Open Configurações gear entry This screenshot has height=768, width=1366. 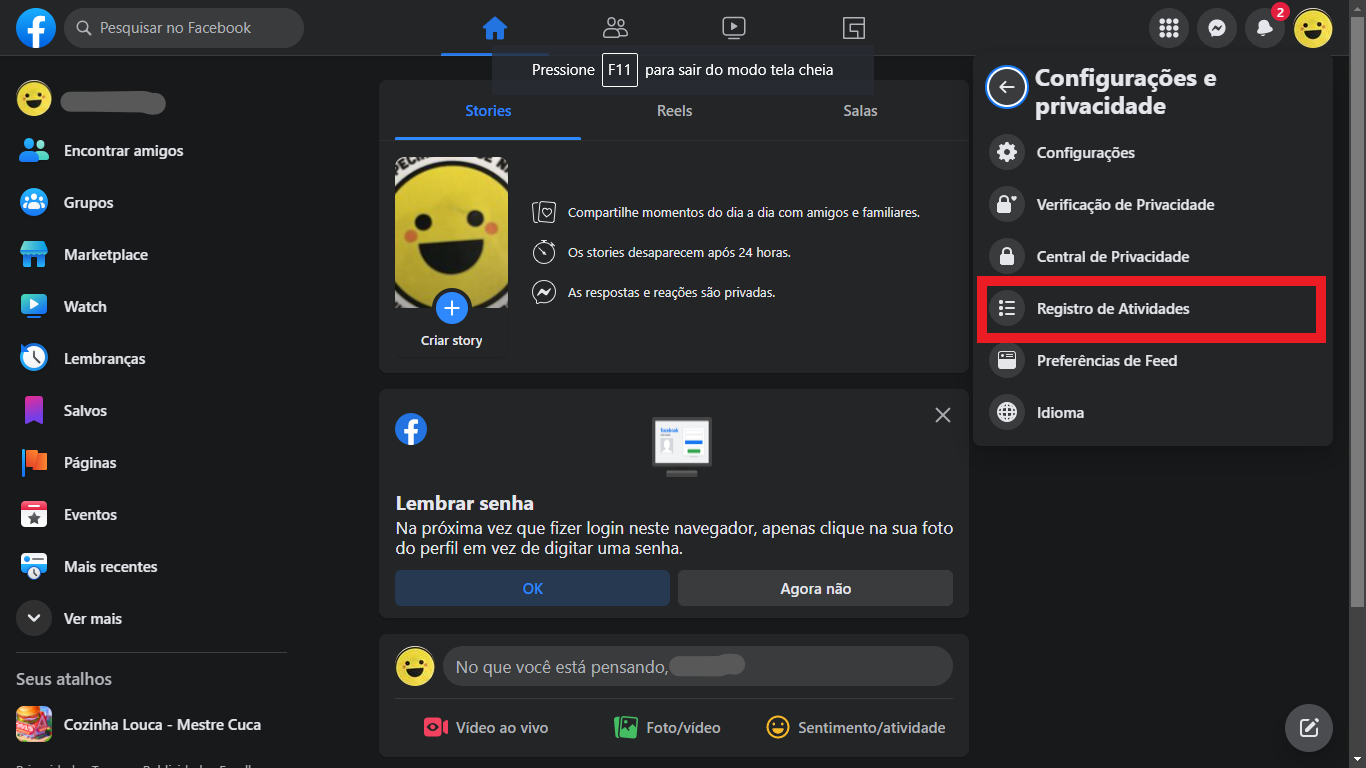point(1153,153)
